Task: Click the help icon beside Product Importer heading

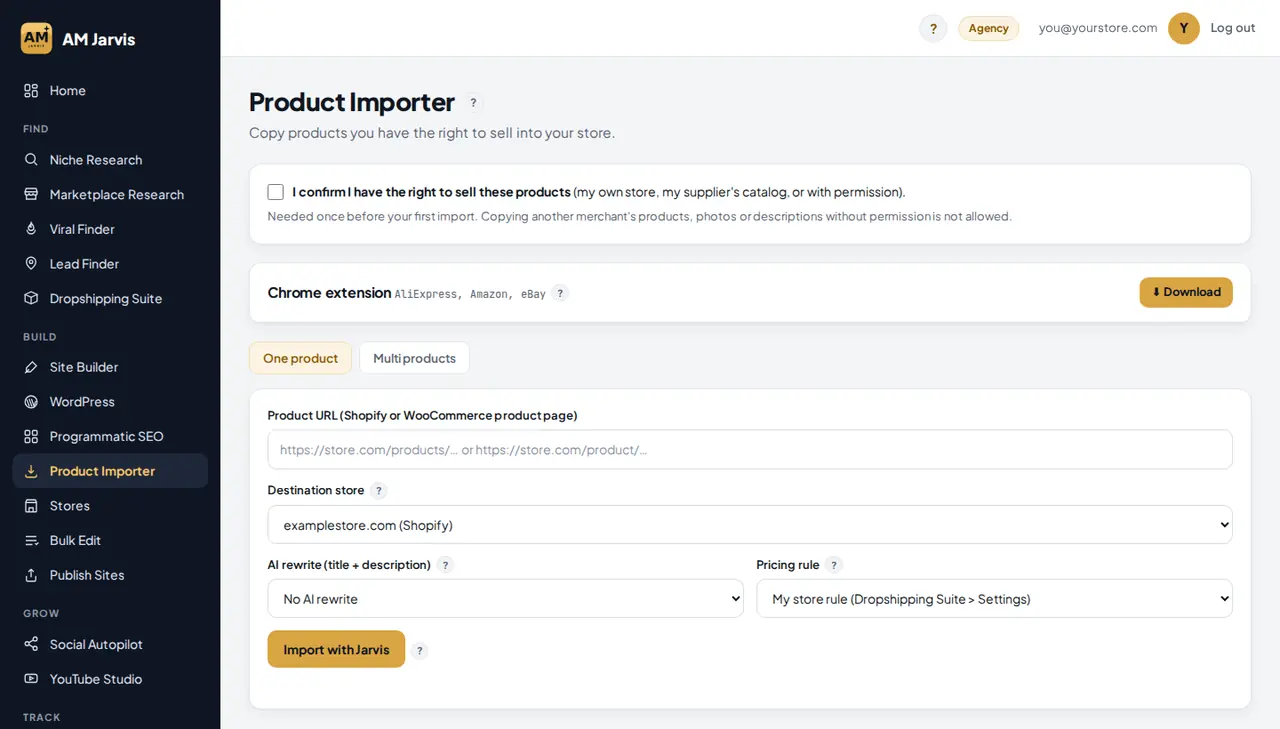Action: (474, 103)
